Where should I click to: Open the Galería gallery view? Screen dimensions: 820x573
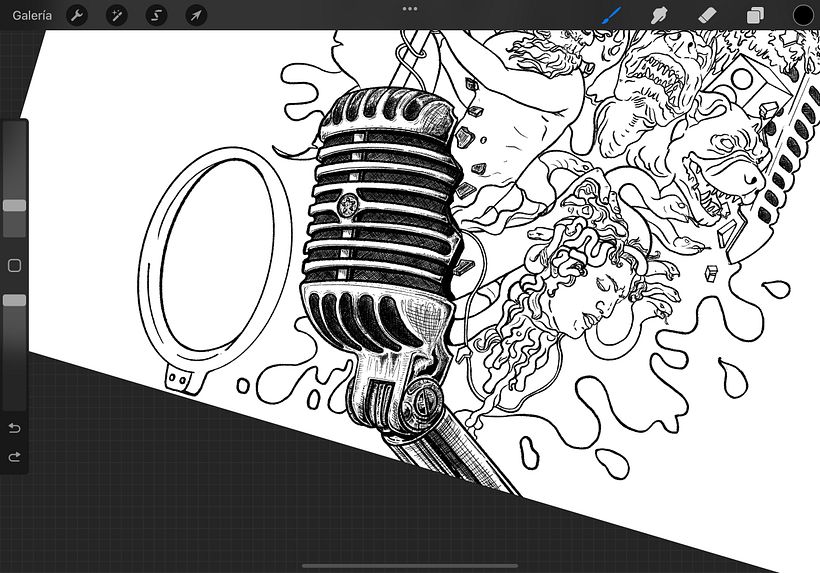pos(32,16)
